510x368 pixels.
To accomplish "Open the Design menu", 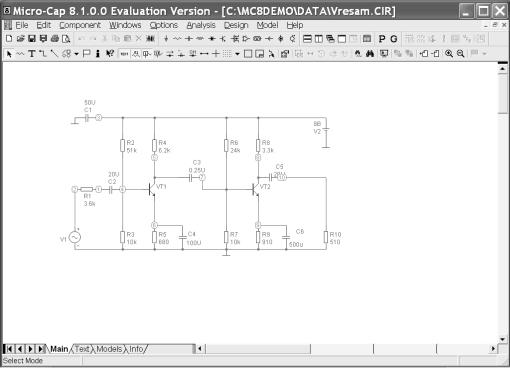I will tap(236, 25).
